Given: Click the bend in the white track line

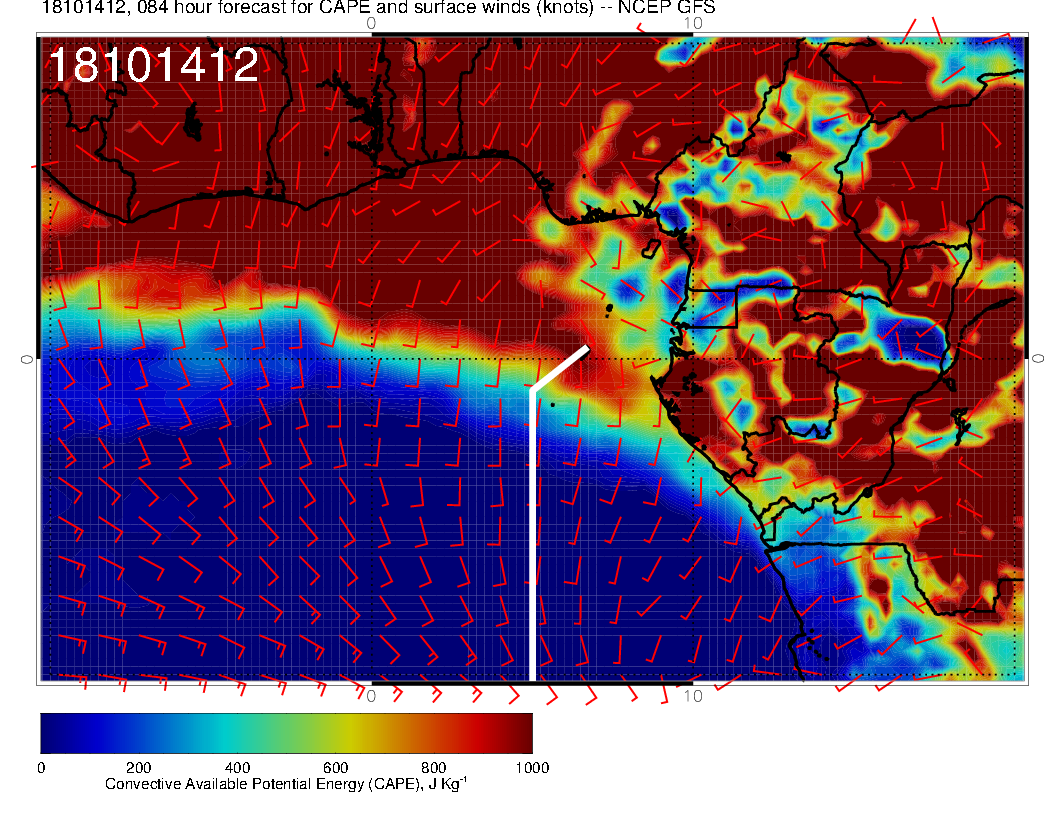Looking at the screenshot, I should (532, 389).
